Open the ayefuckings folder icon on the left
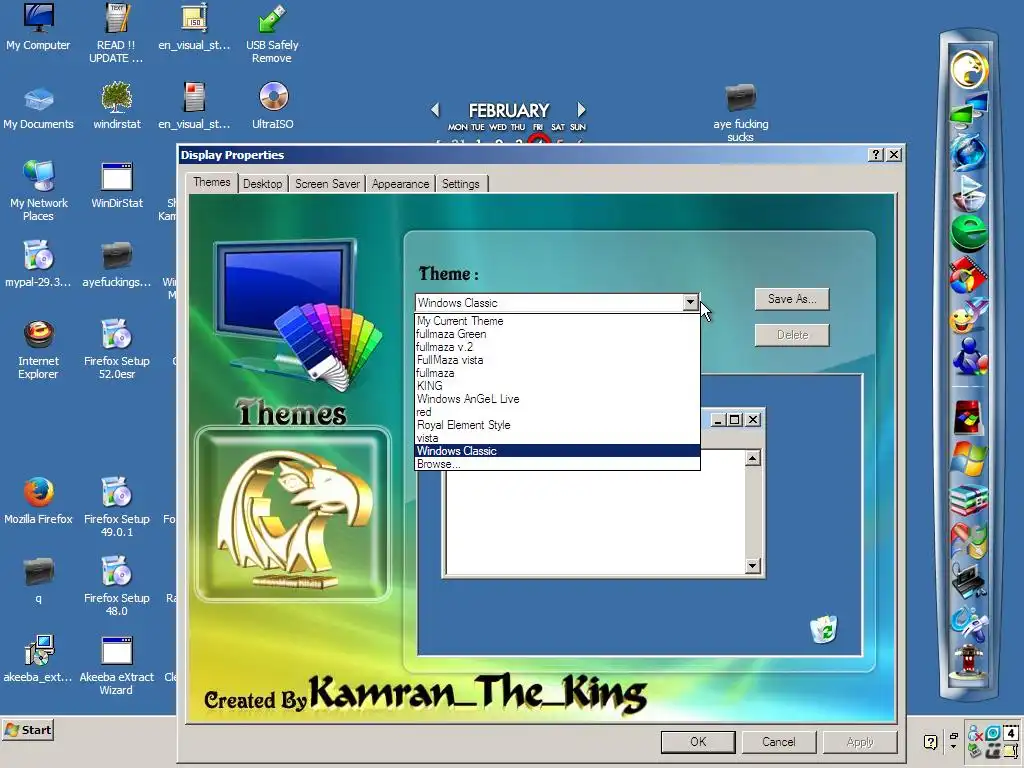The height and width of the screenshot is (768, 1024). point(117,263)
